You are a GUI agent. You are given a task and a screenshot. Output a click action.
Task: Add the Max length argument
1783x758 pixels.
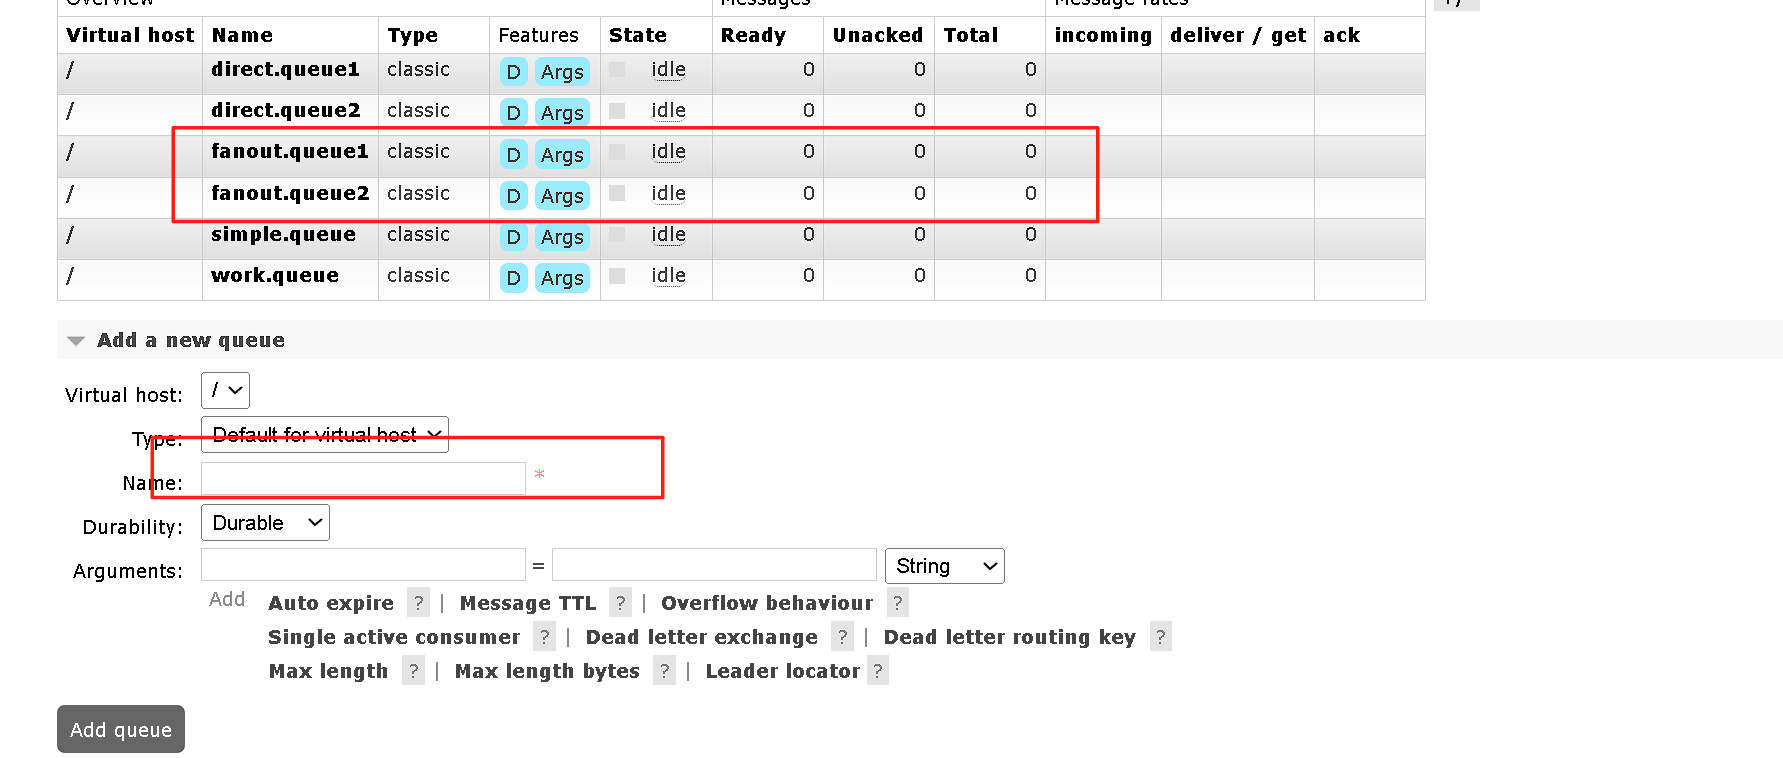point(328,671)
